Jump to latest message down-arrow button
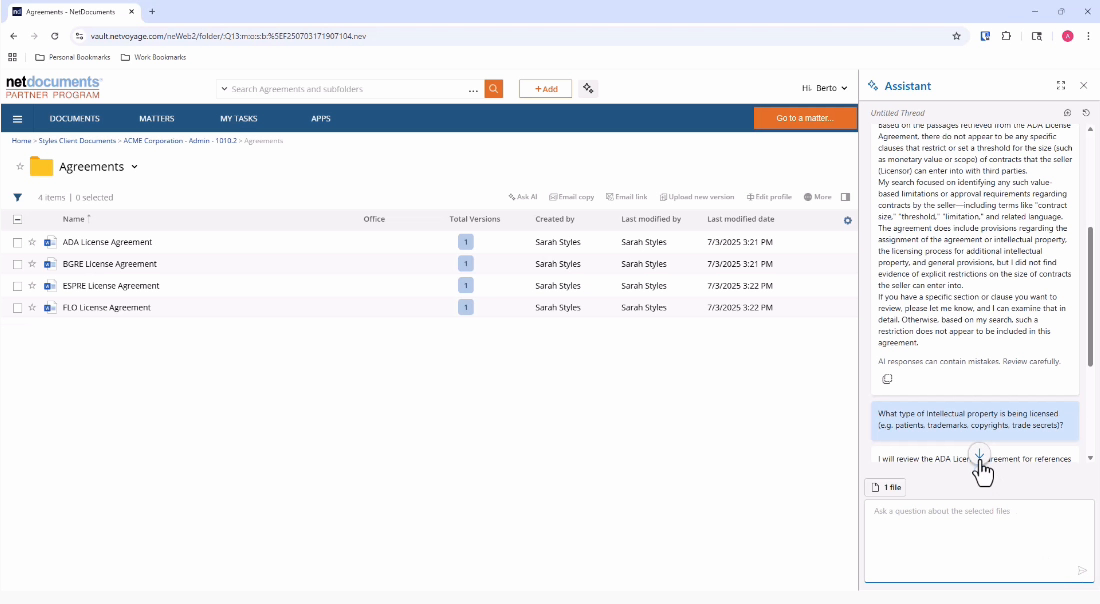Viewport: 1100px width, 604px height. (979, 454)
